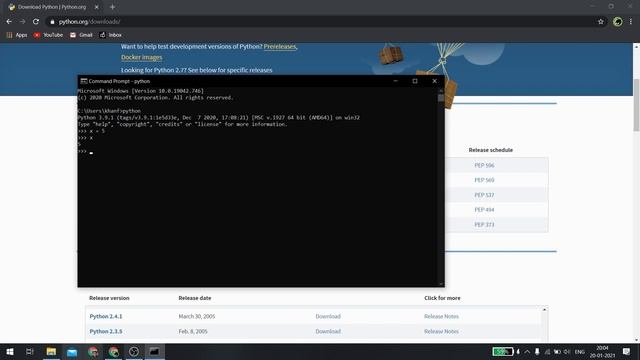Screen dimensions: 640x360
Task: Switch to Command Prompt taskbar icon
Action: click(x=154, y=351)
